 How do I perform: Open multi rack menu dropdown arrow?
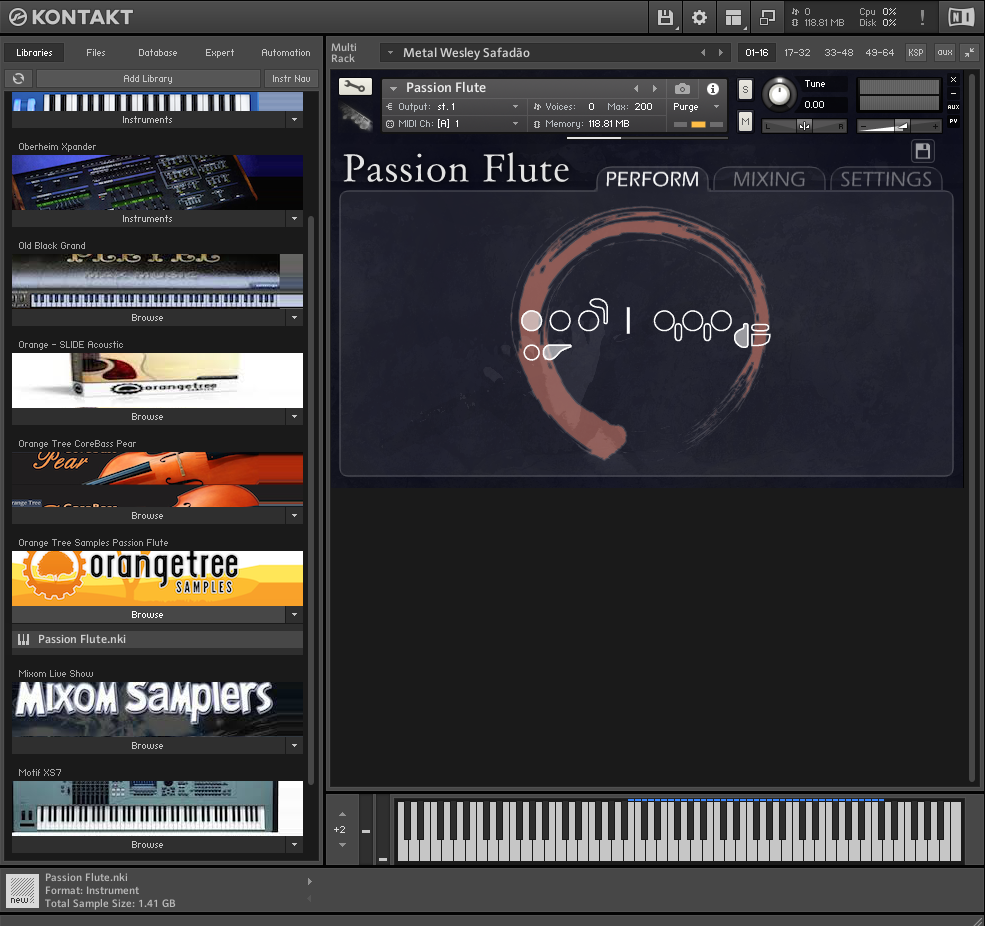click(x=390, y=53)
